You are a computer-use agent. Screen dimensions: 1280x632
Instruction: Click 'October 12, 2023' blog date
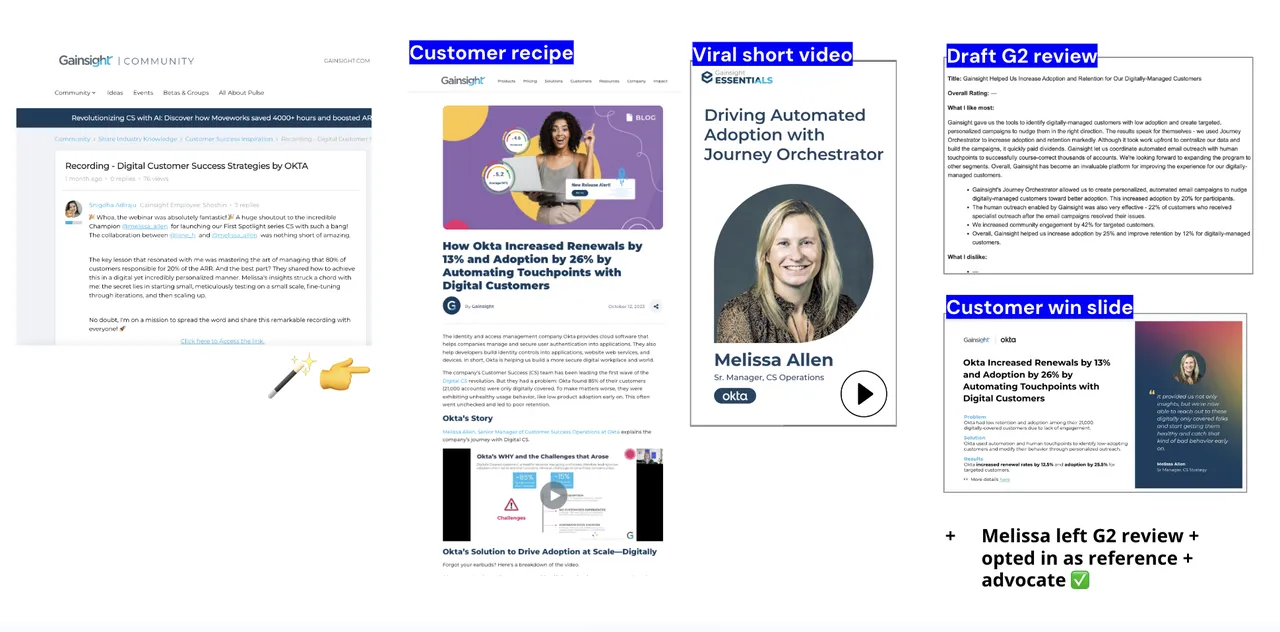pos(626,306)
